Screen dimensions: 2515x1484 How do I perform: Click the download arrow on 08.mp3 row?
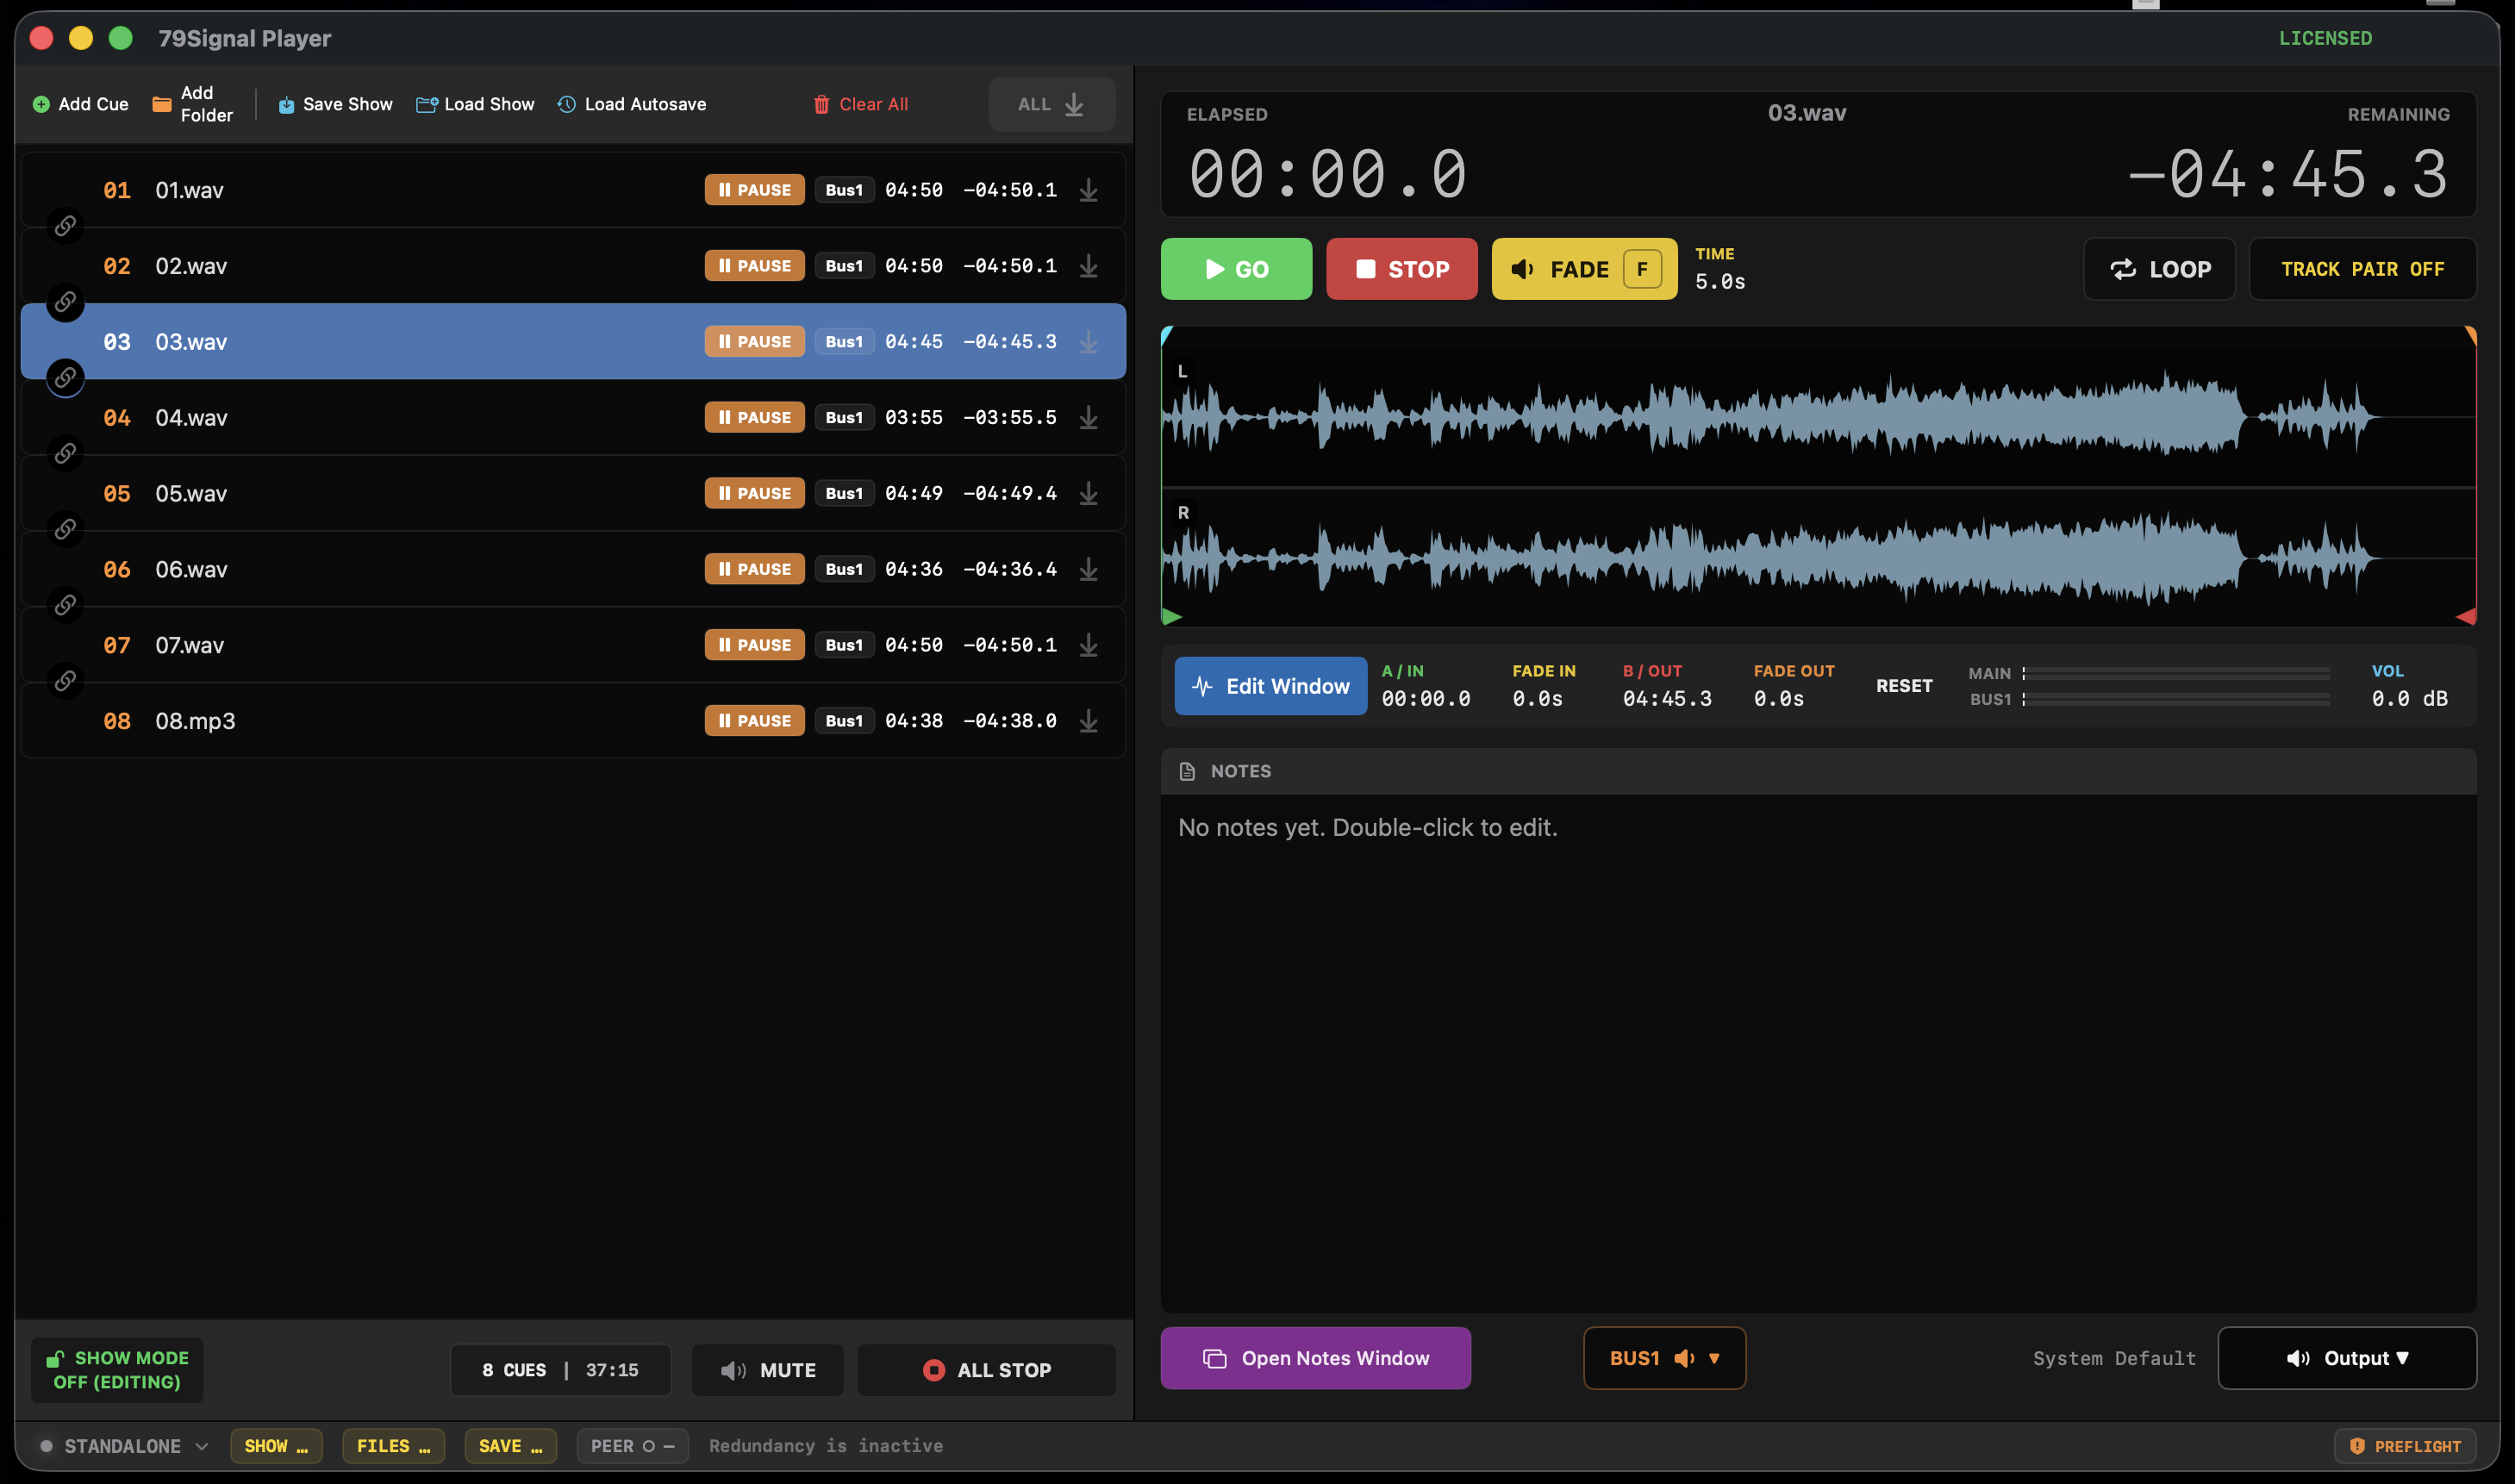[1088, 721]
